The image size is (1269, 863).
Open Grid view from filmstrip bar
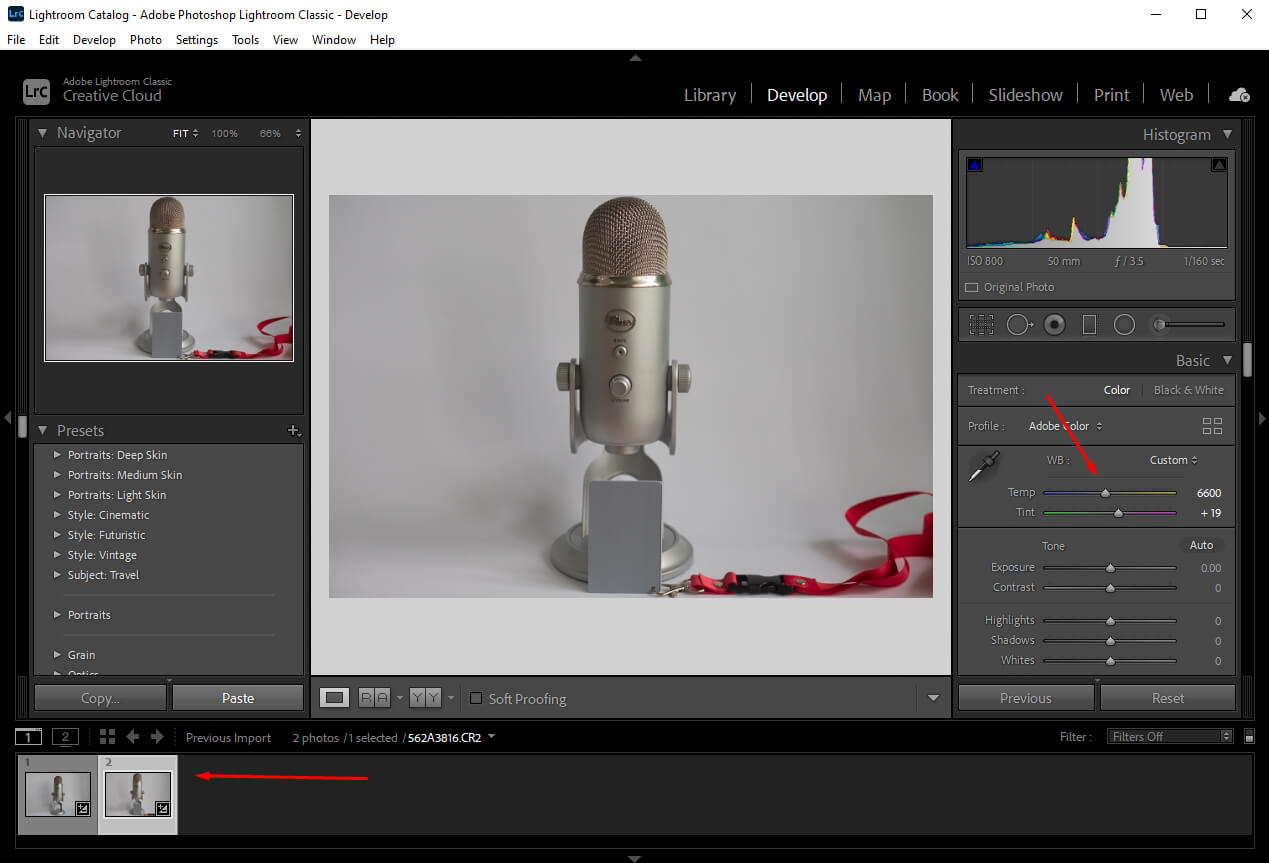point(107,737)
